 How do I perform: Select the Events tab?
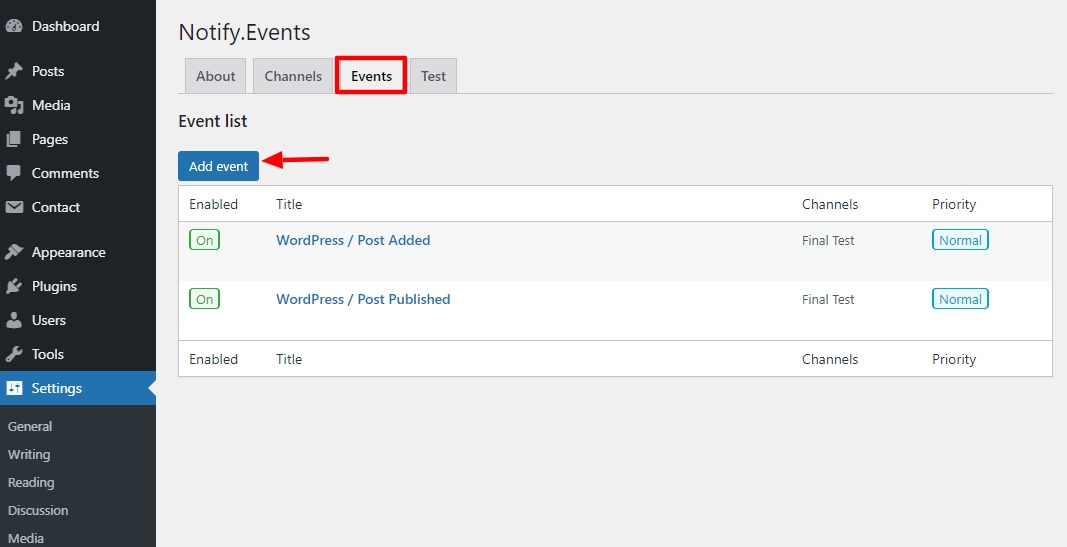coord(371,76)
